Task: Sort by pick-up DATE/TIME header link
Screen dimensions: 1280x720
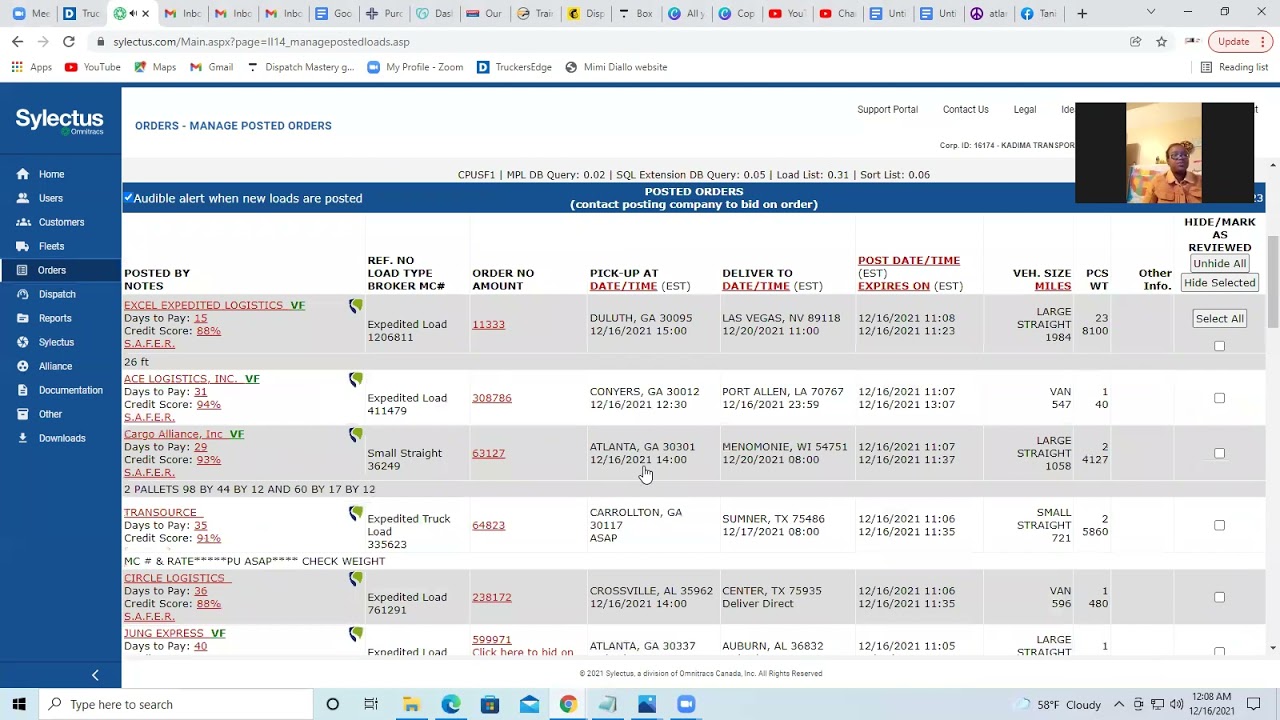Action: tap(623, 286)
